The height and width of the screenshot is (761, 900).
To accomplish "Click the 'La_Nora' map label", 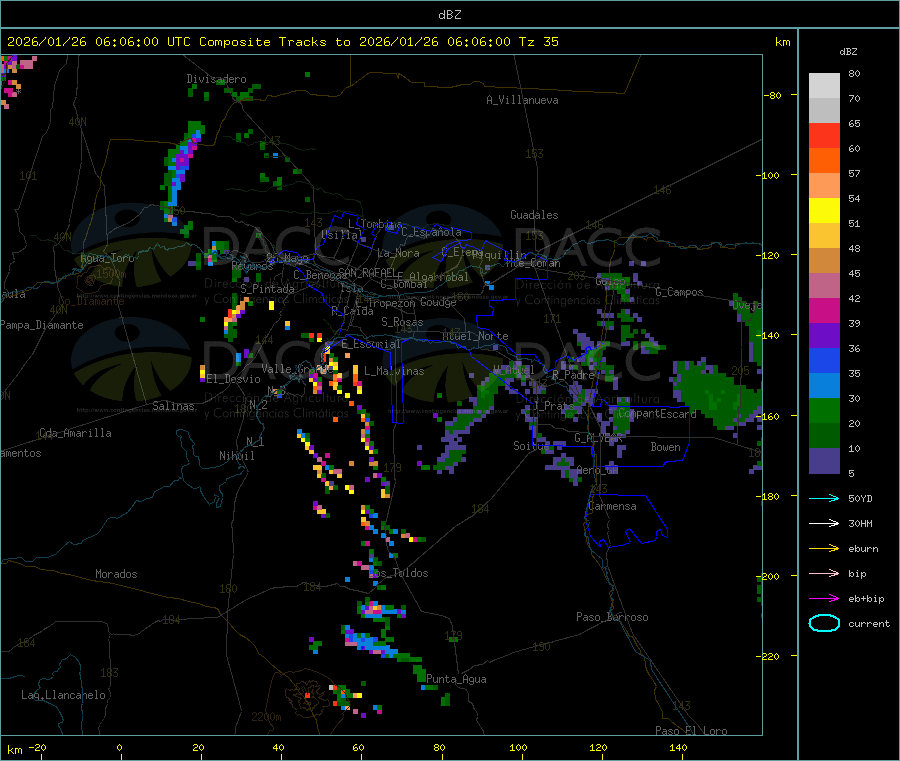I will point(398,253).
